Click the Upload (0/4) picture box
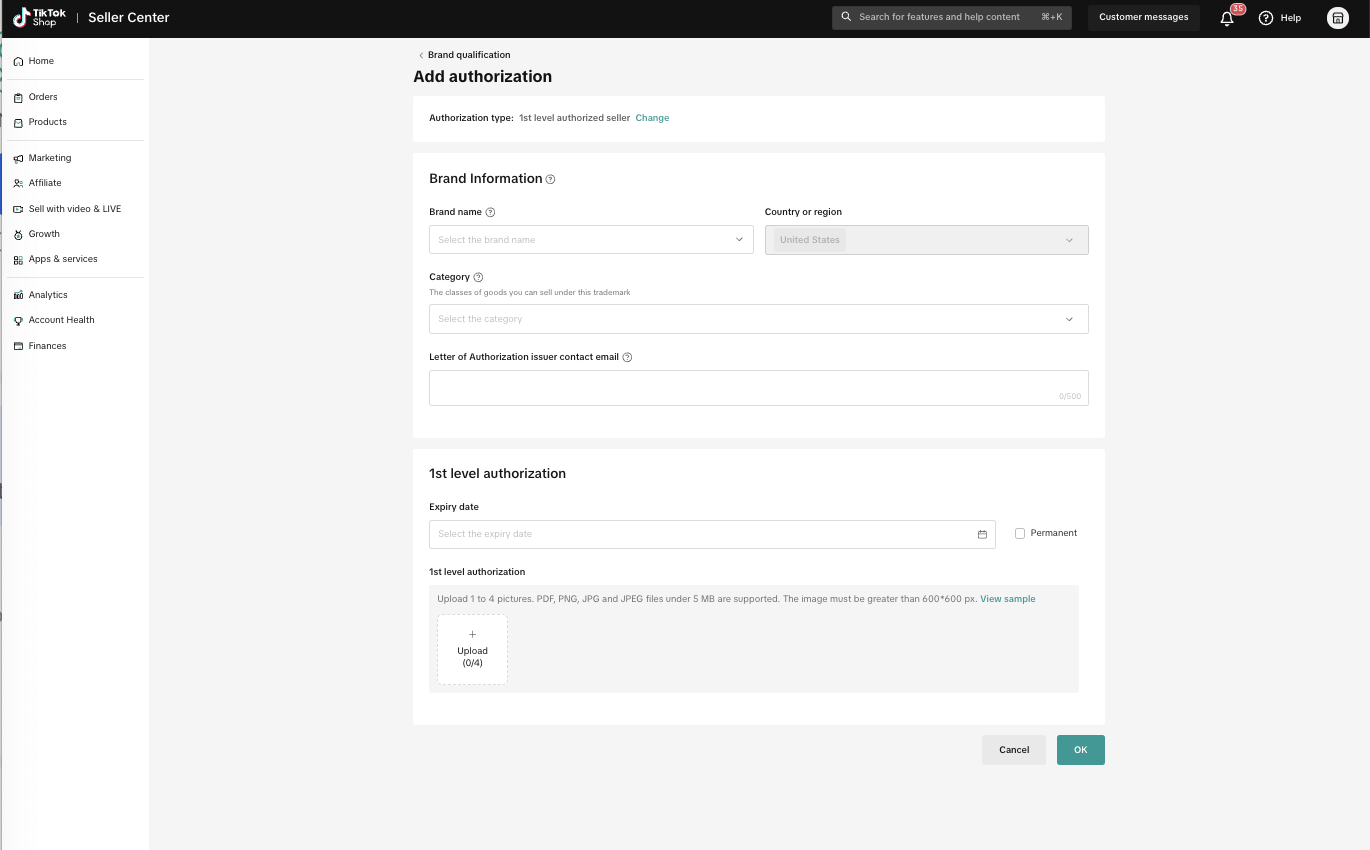 [x=472, y=650]
